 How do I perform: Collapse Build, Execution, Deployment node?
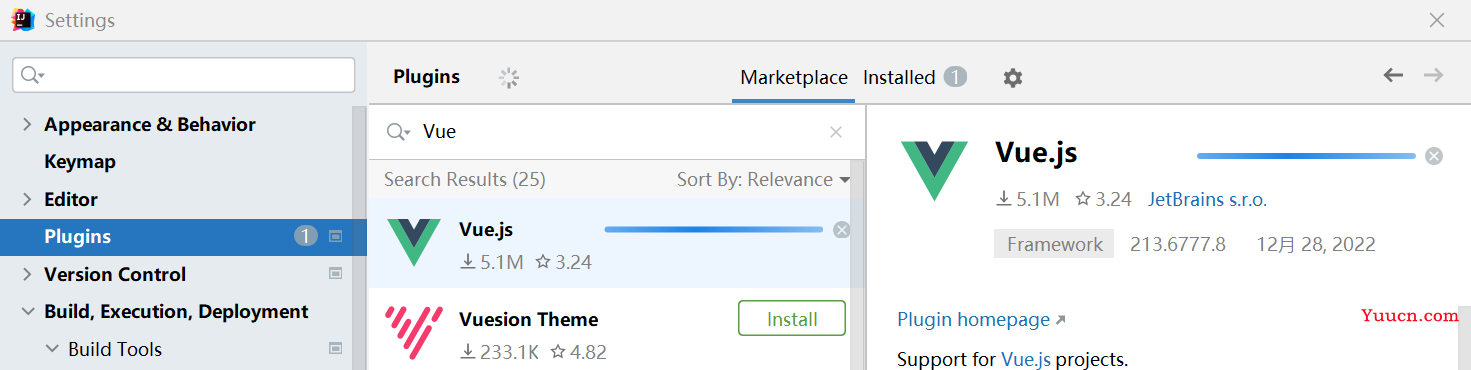tap(27, 312)
